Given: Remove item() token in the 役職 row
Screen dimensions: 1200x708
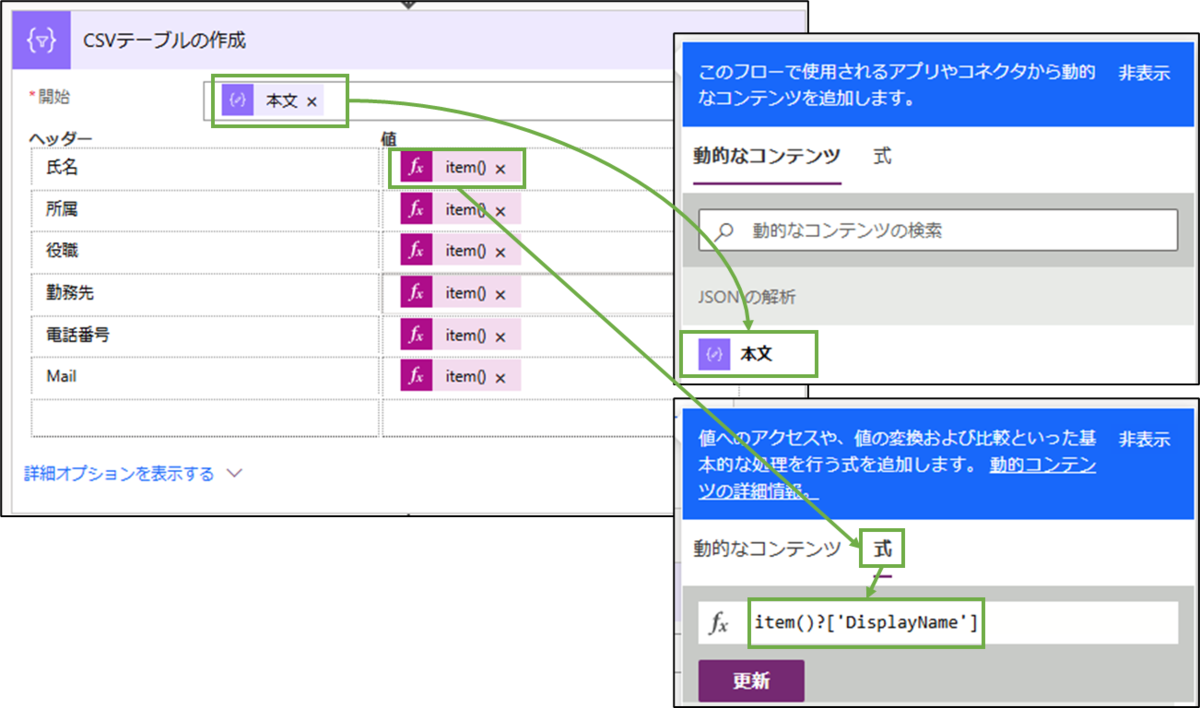Looking at the screenshot, I should [500, 252].
